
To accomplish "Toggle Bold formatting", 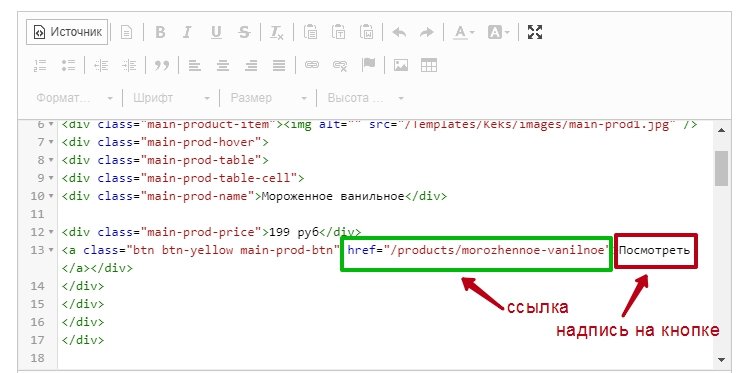I will [x=160, y=33].
